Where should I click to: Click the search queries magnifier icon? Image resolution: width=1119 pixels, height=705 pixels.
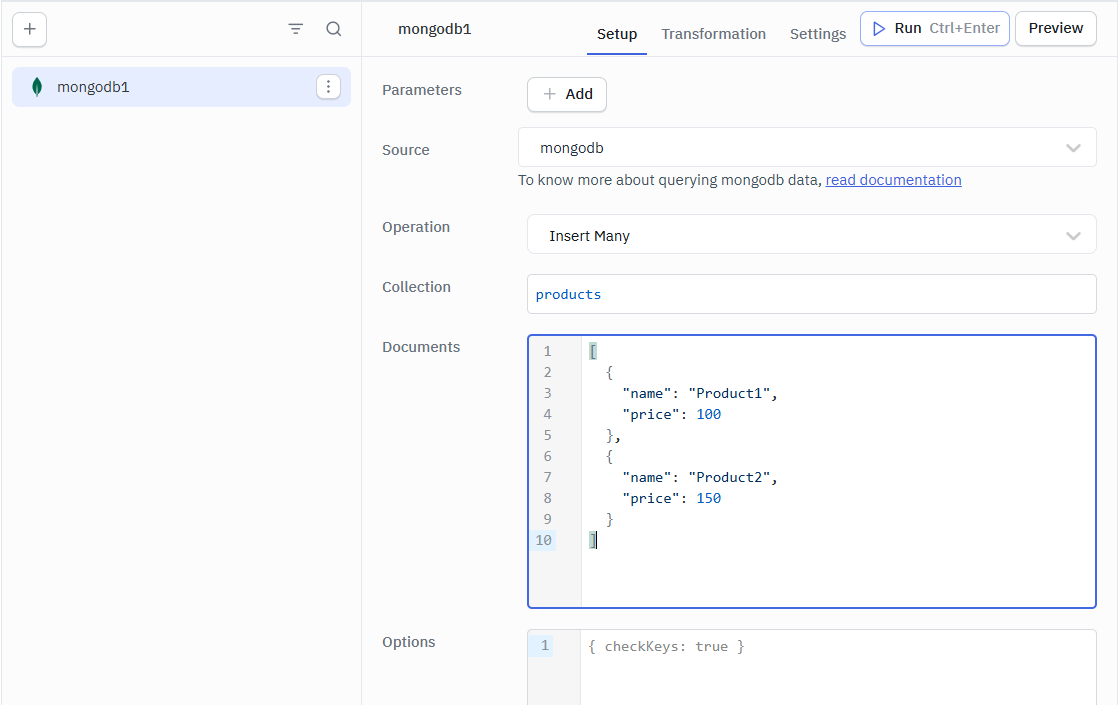pos(334,29)
